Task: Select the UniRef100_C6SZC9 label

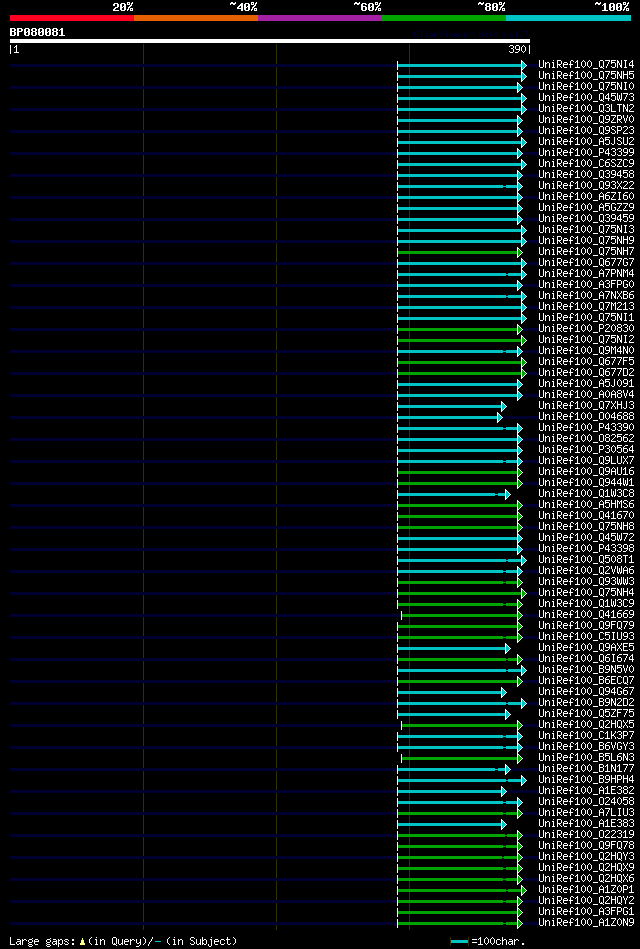Action: [x=586, y=164]
